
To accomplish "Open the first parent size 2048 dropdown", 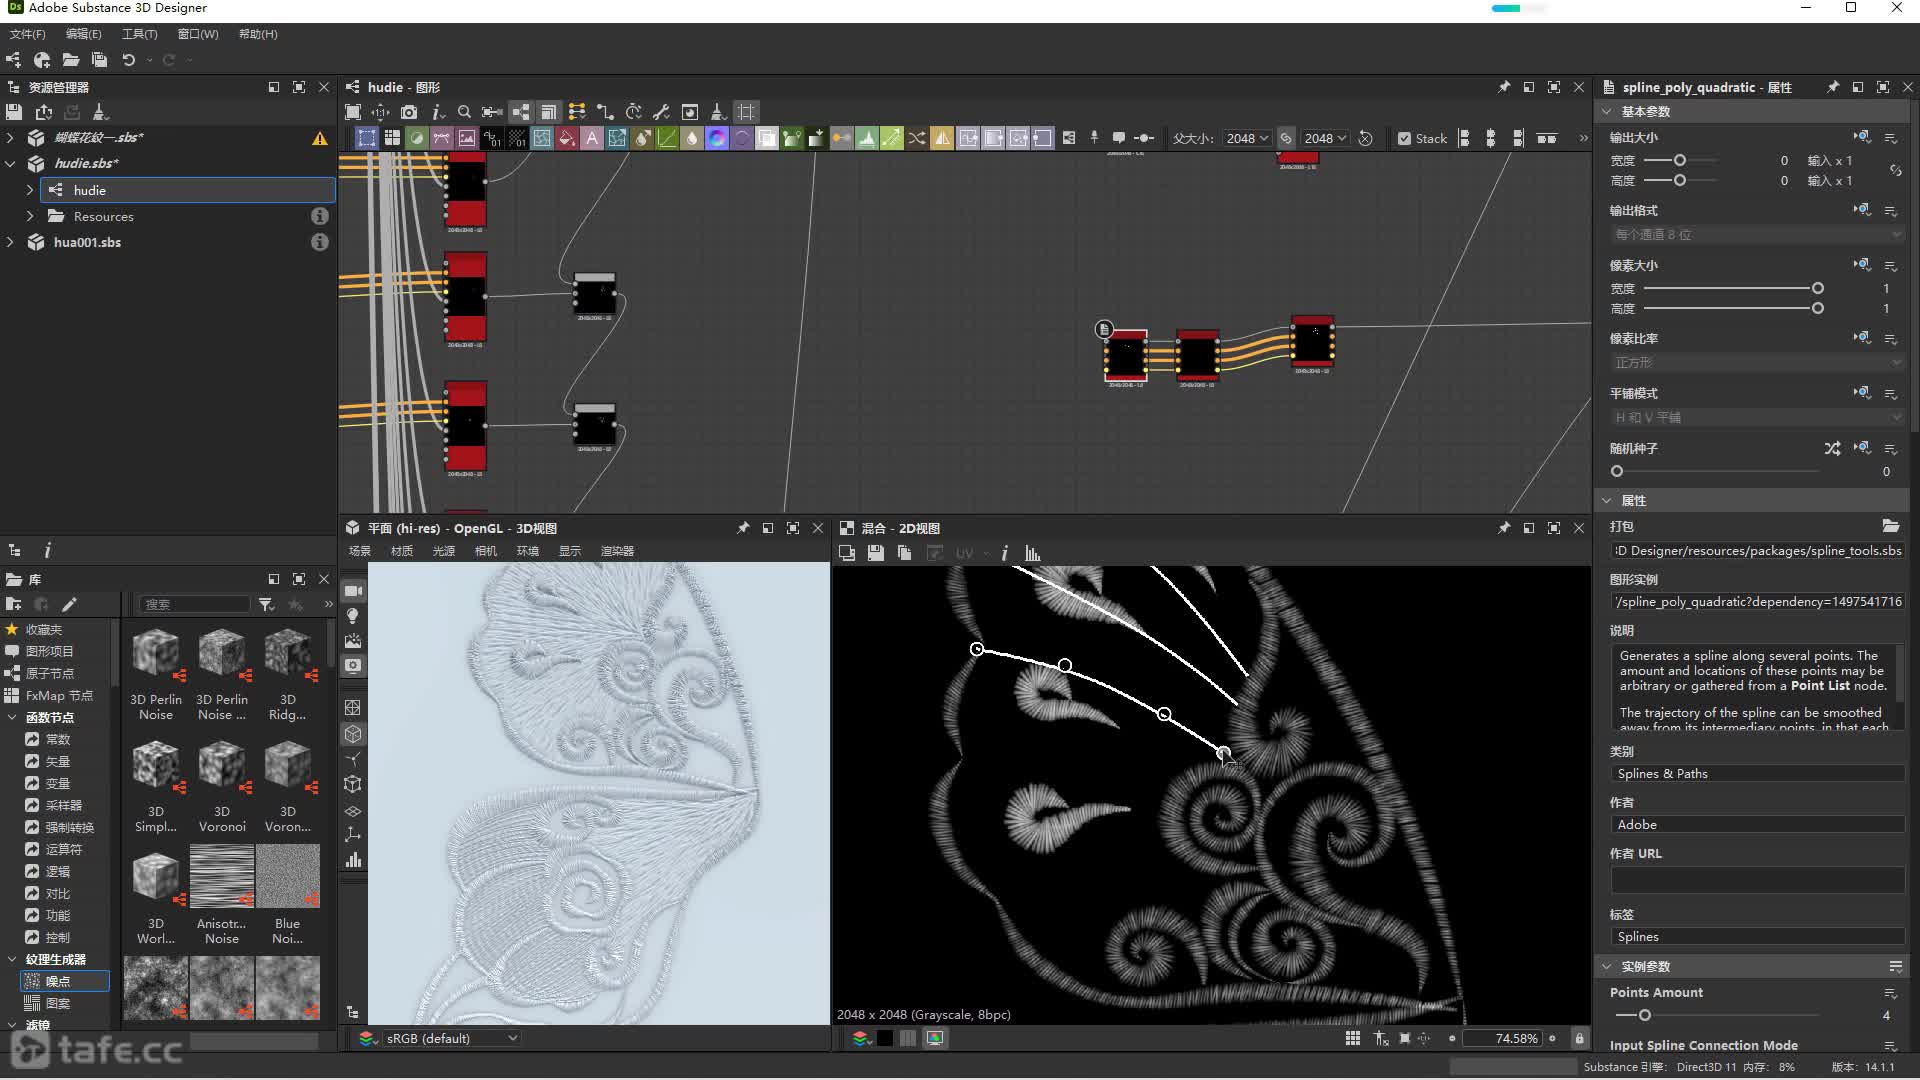I will point(1247,139).
